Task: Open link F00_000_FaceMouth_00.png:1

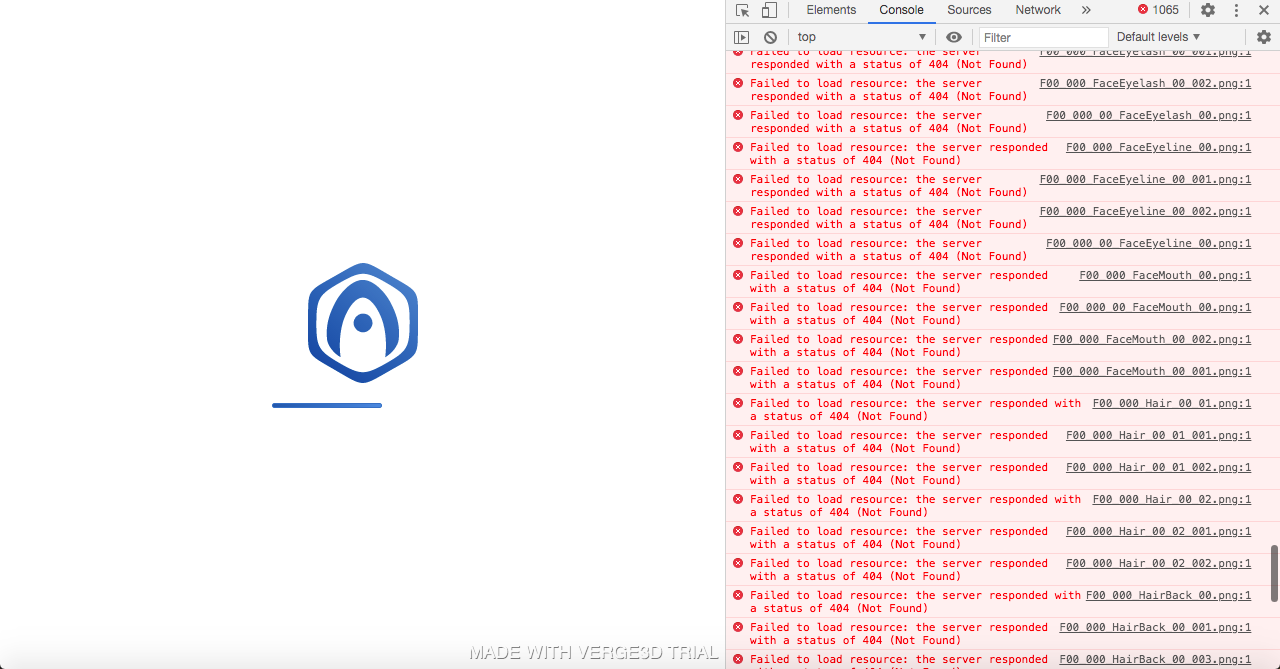Action: coord(1165,275)
